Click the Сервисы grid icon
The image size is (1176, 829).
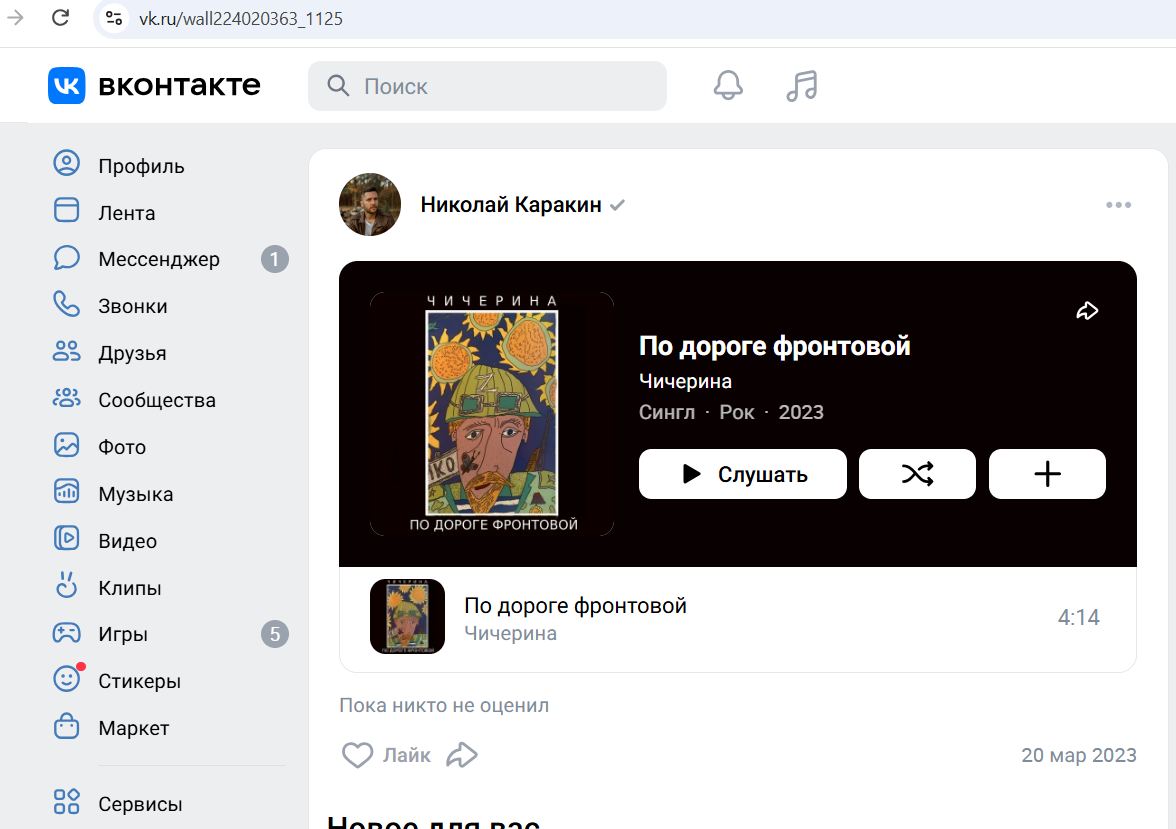click(x=66, y=801)
